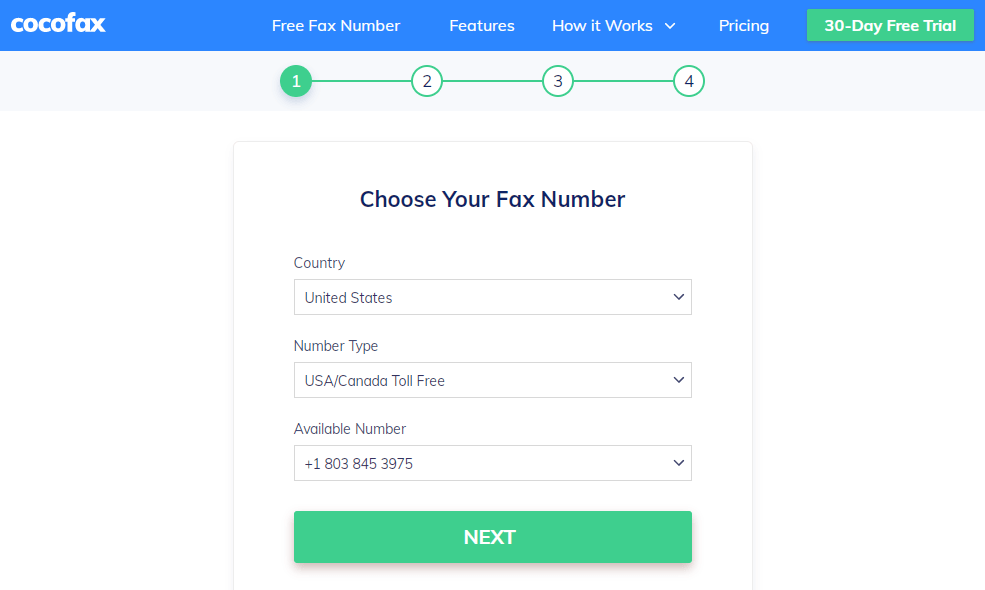Expand the How it Works menu chevron
Viewport: 985px width, 590px height.
(x=670, y=26)
